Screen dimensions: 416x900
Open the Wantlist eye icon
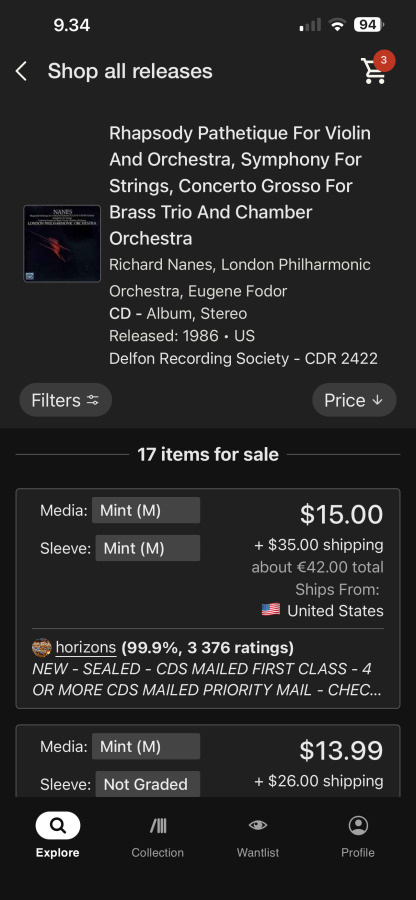pos(258,825)
